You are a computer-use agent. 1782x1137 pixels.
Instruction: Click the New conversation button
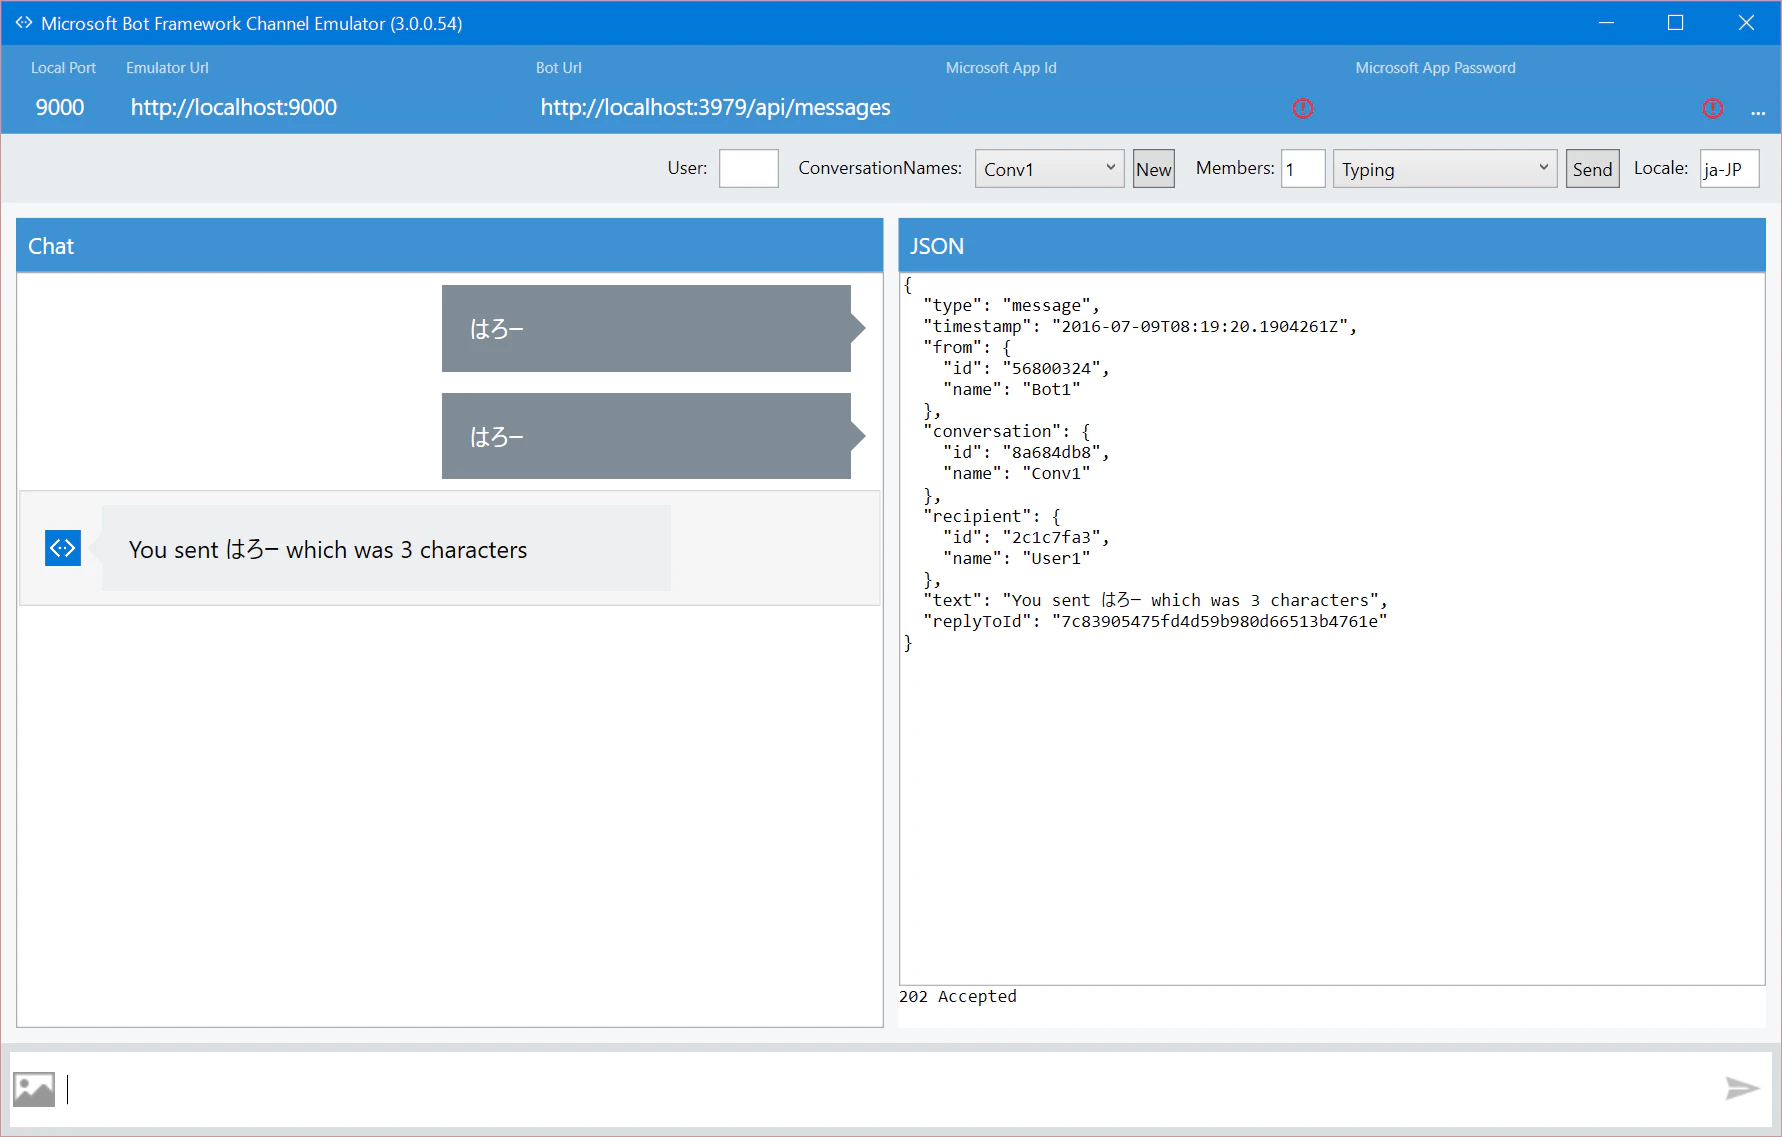click(x=1153, y=169)
